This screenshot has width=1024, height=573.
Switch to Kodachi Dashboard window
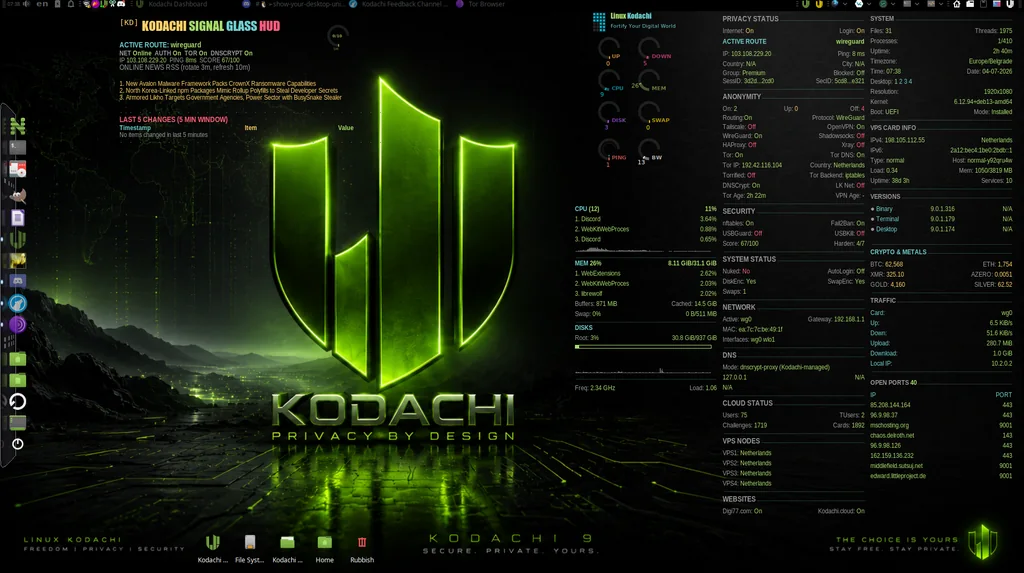pyautogui.click(x=170, y=4)
